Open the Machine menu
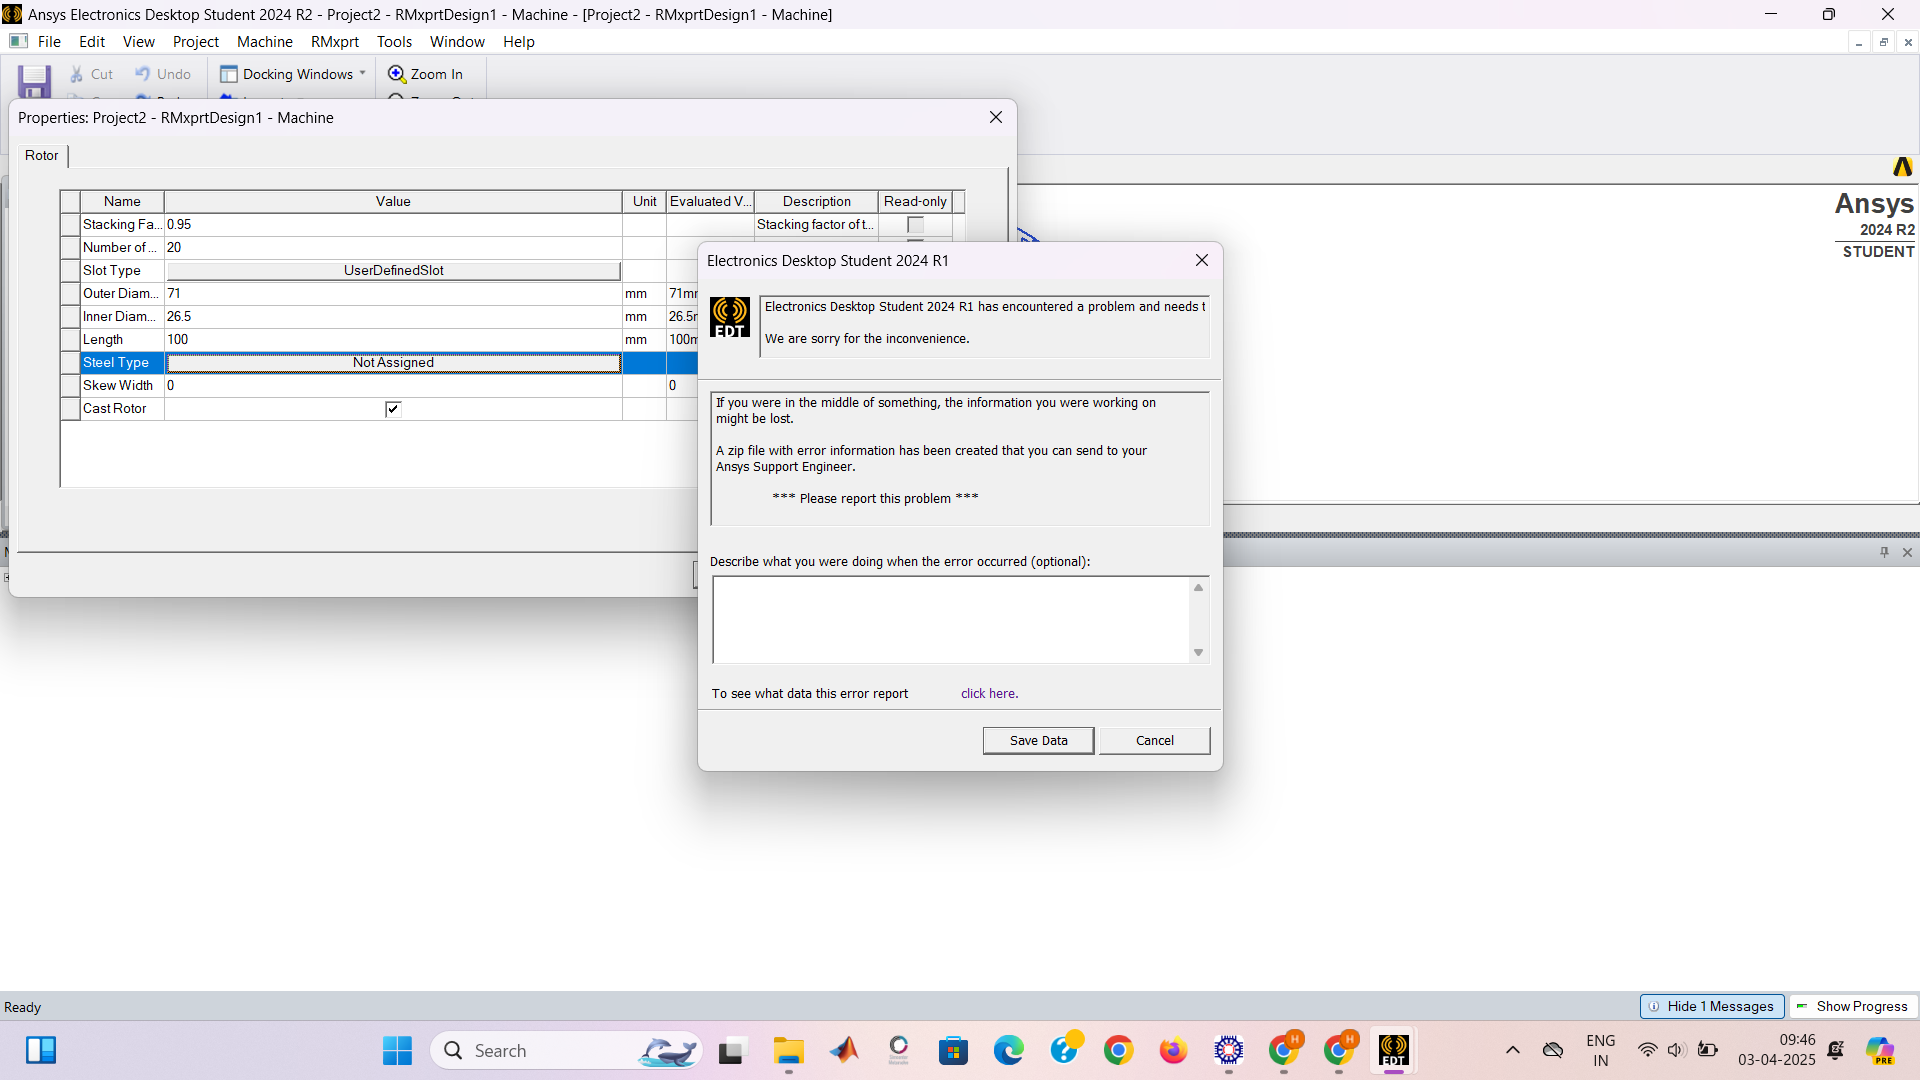The height and width of the screenshot is (1080, 1920). point(265,42)
